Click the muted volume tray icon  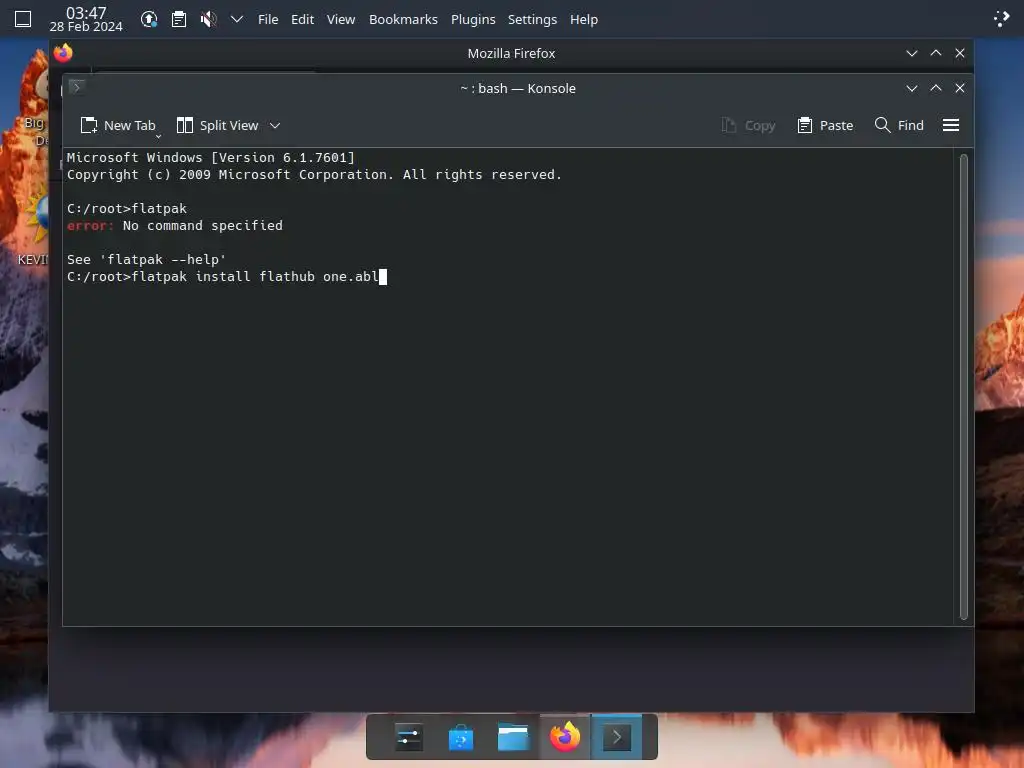pos(208,20)
